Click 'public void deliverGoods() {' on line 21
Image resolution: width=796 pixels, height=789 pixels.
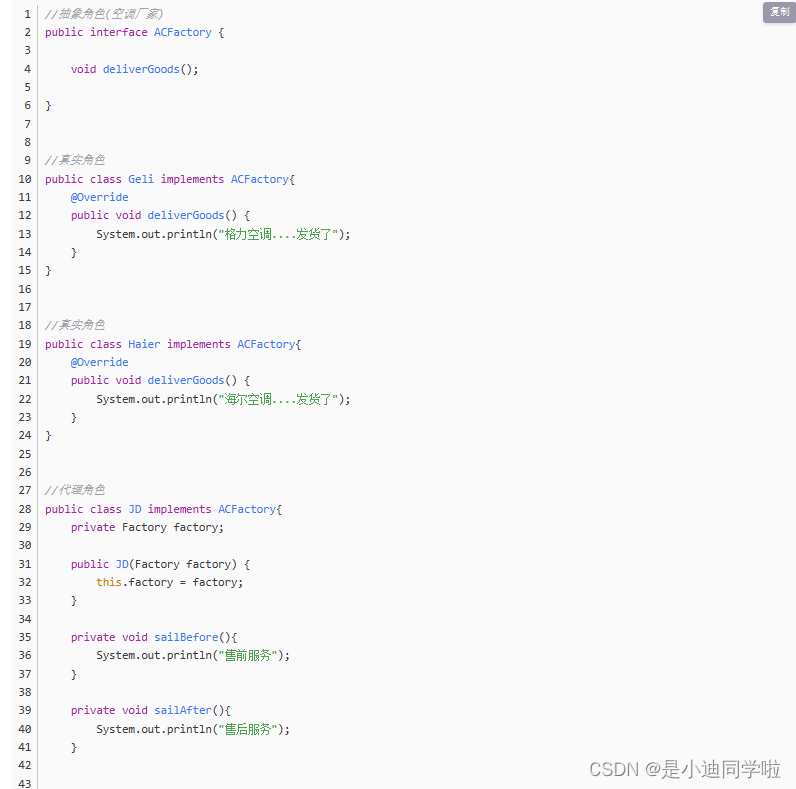click(x=160, y=380)
